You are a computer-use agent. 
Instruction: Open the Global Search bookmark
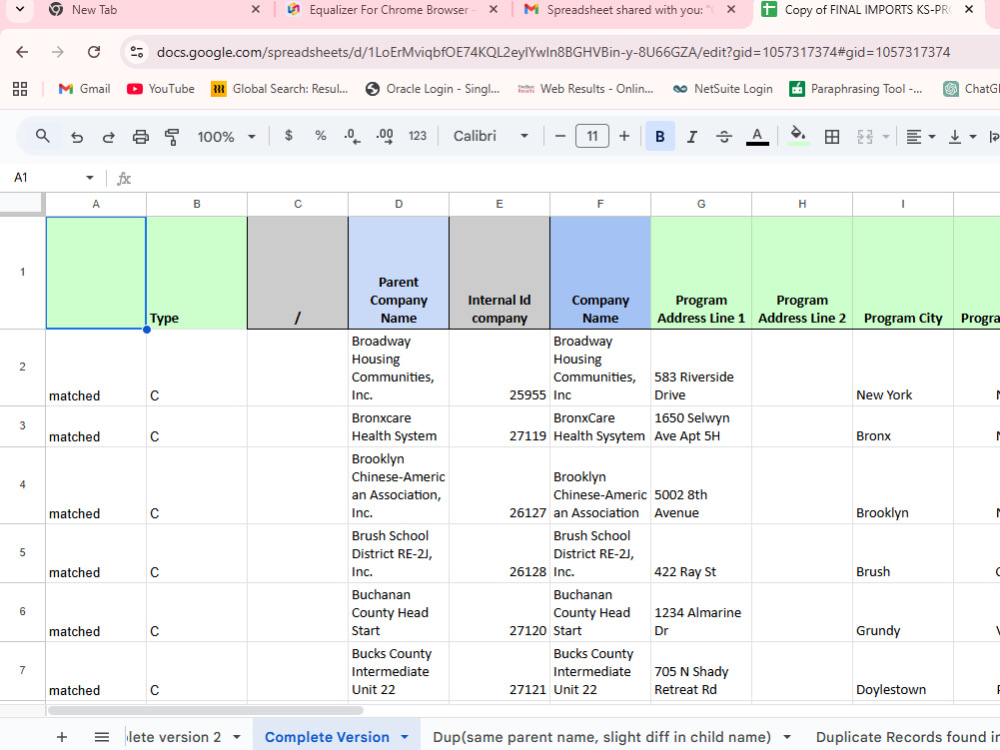[x=280, y=89]
